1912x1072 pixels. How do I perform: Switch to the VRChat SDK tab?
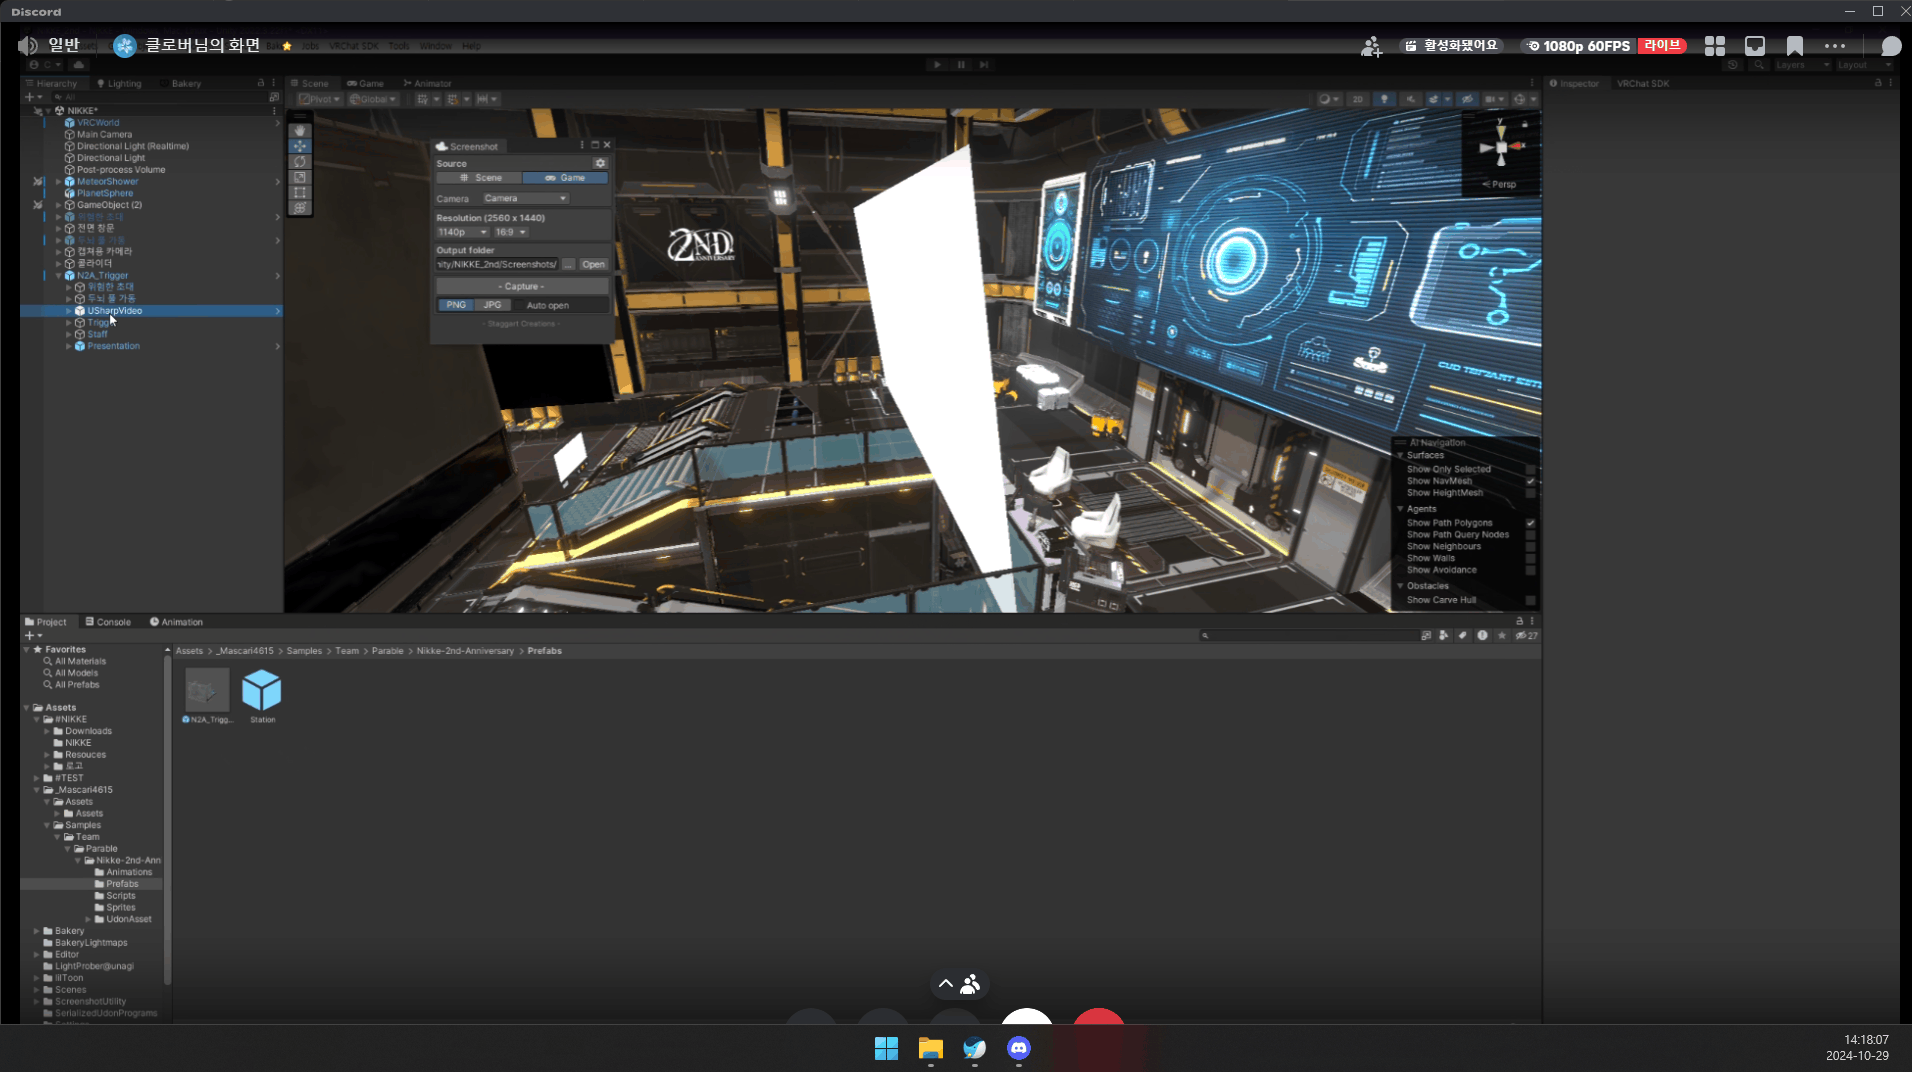1643,84
